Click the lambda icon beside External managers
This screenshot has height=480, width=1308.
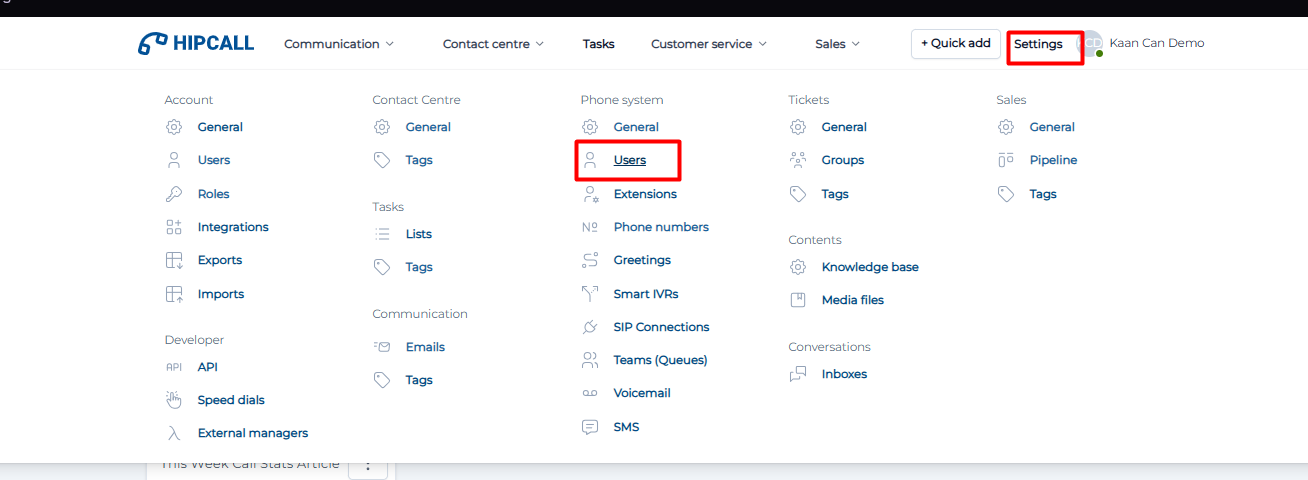point(174,433)
